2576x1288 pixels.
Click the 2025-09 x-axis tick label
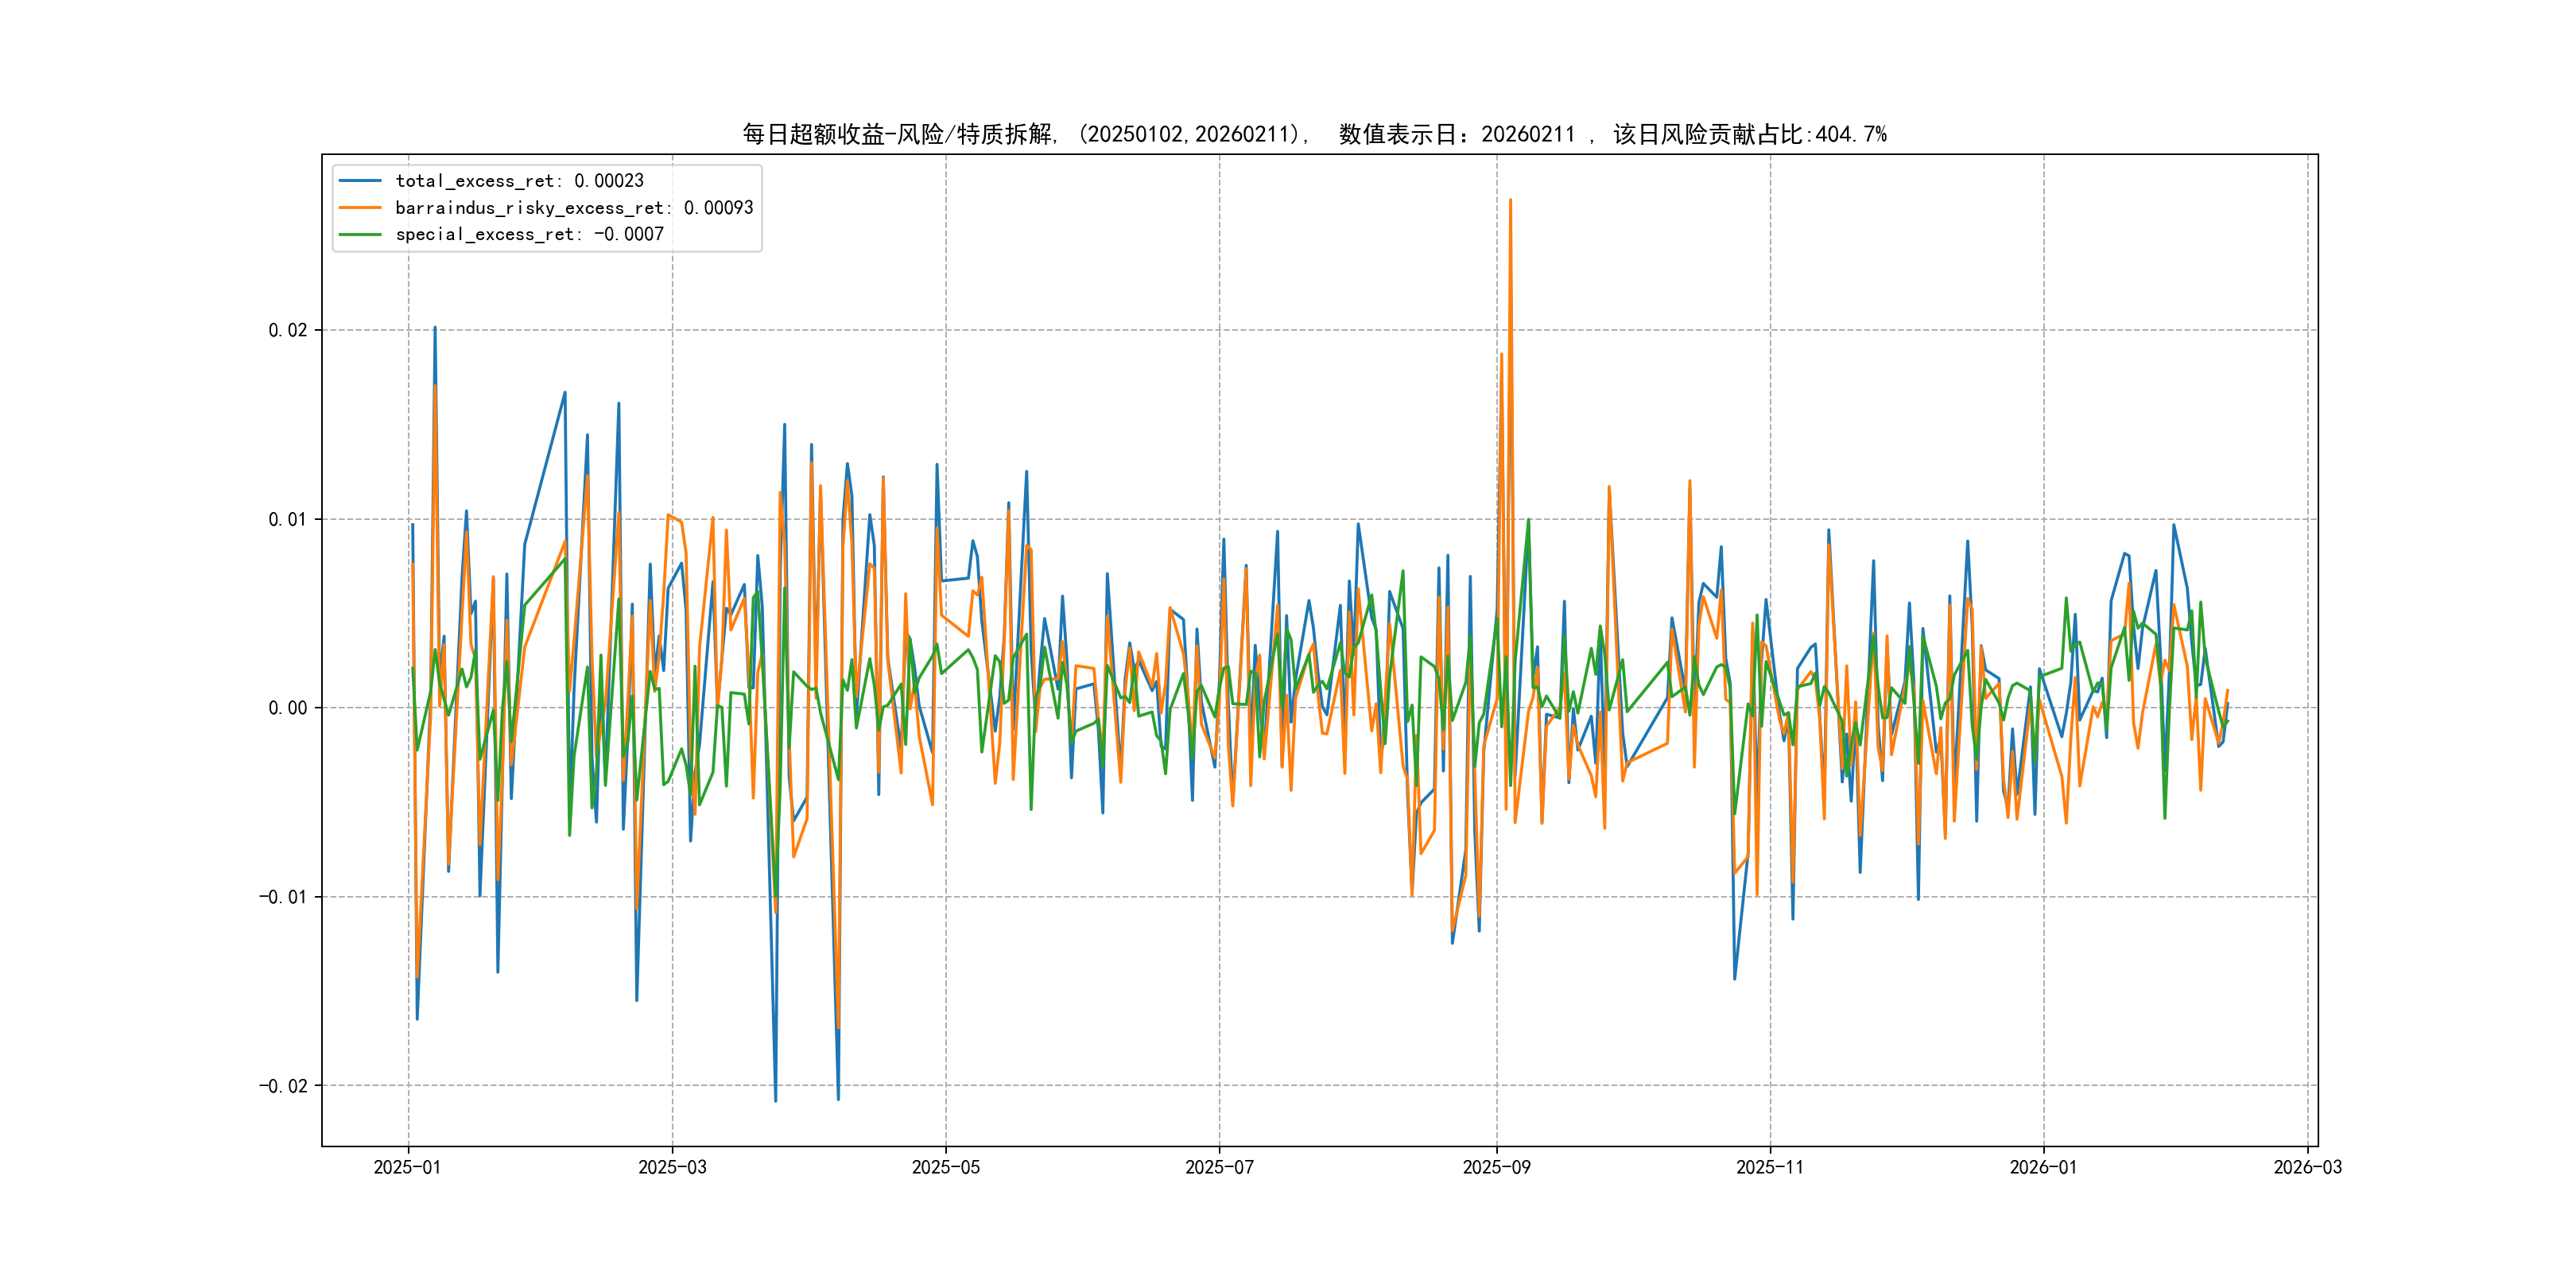[1496, 1167]
